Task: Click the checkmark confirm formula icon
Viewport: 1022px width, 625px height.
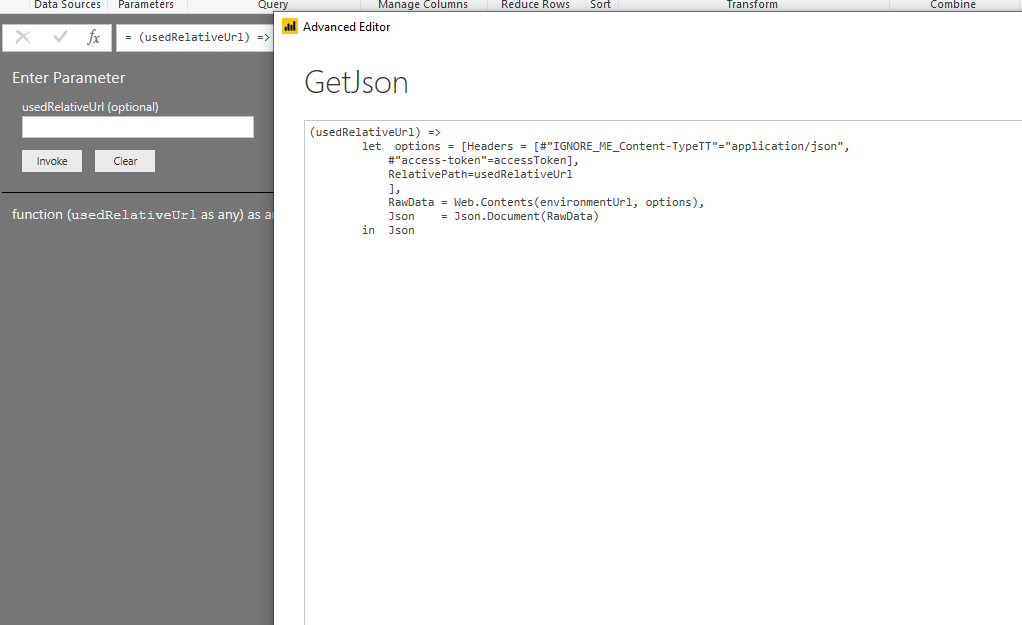Action: pos(61,37)
